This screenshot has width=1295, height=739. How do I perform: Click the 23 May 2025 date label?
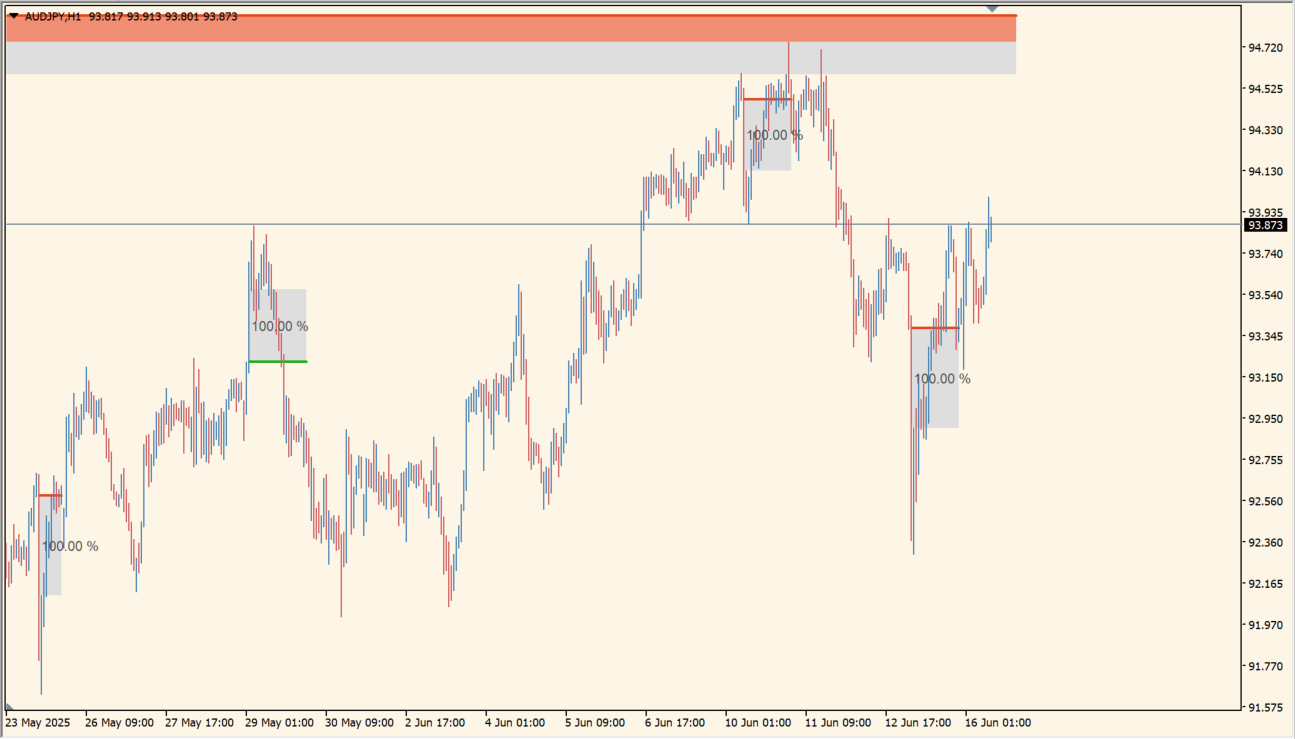[x=38, y=722]
